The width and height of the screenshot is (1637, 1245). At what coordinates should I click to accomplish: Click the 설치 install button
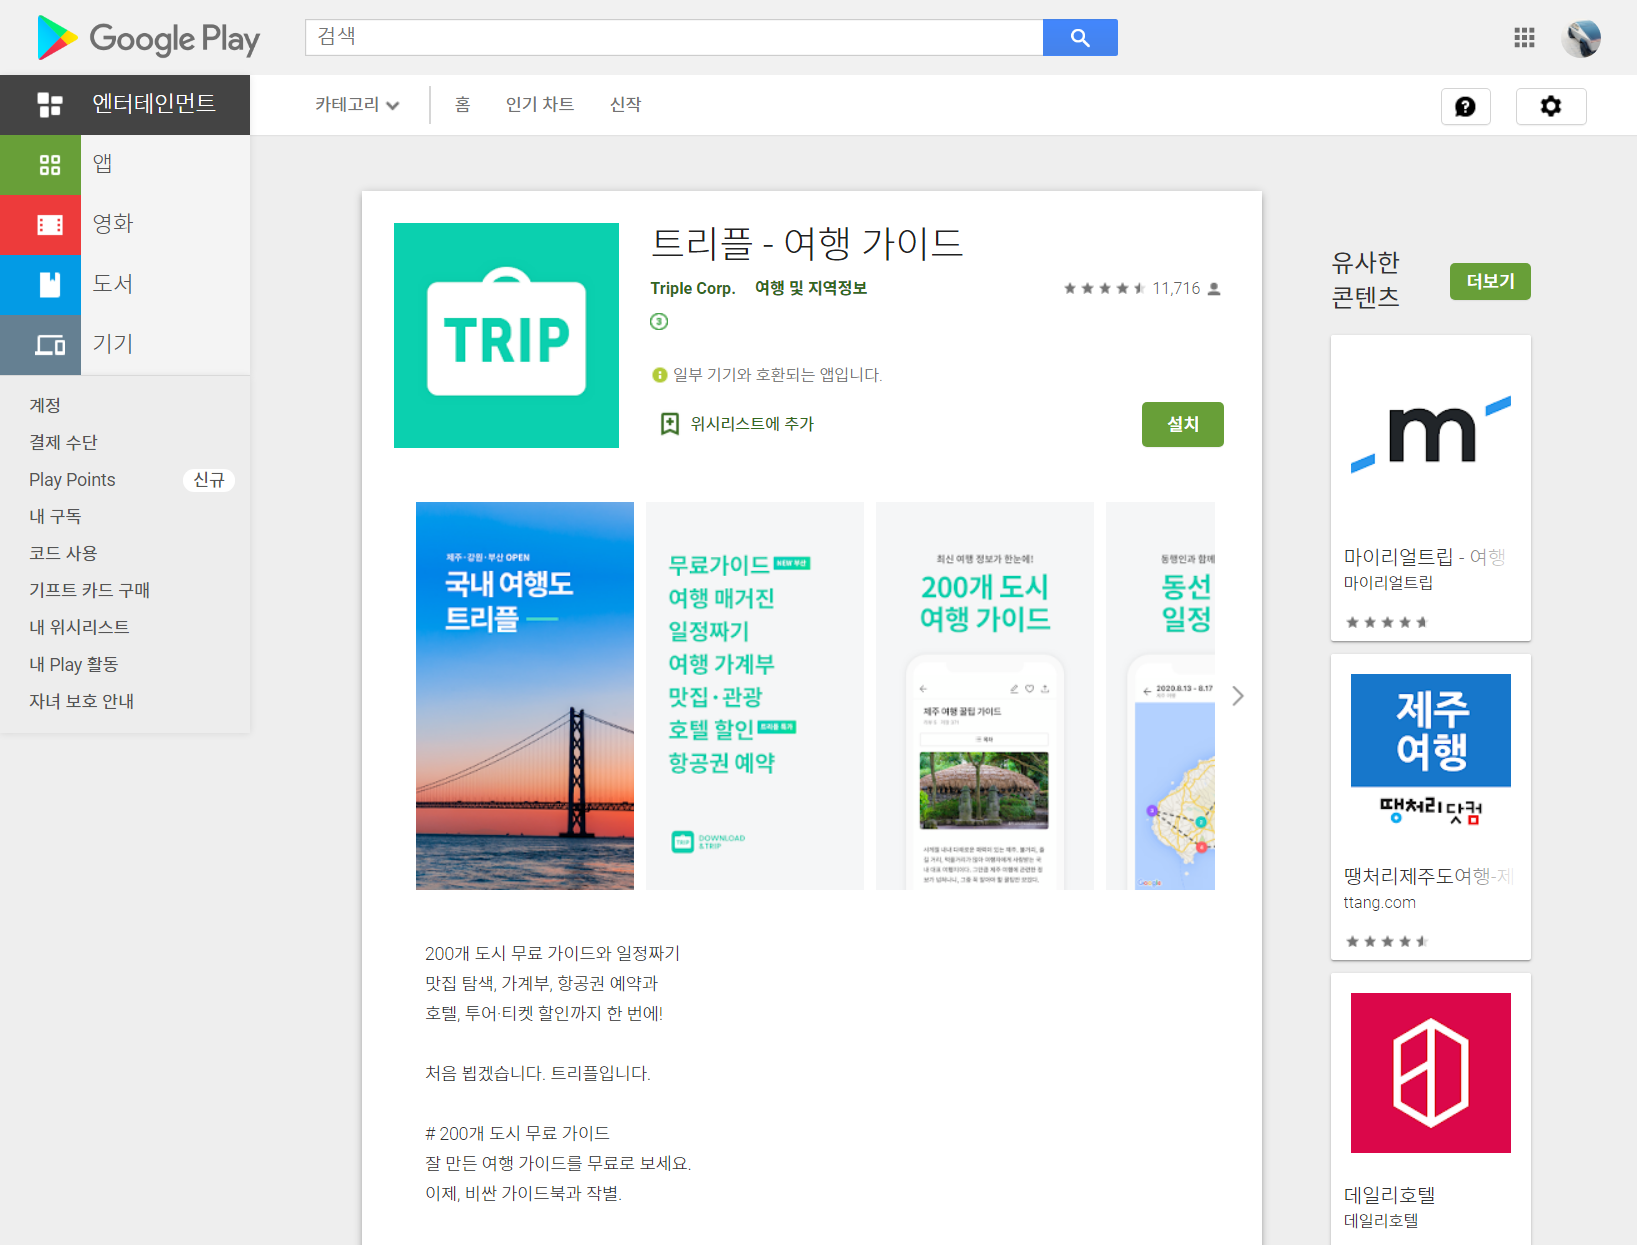pyautogui.click(x=1182, y=424)
